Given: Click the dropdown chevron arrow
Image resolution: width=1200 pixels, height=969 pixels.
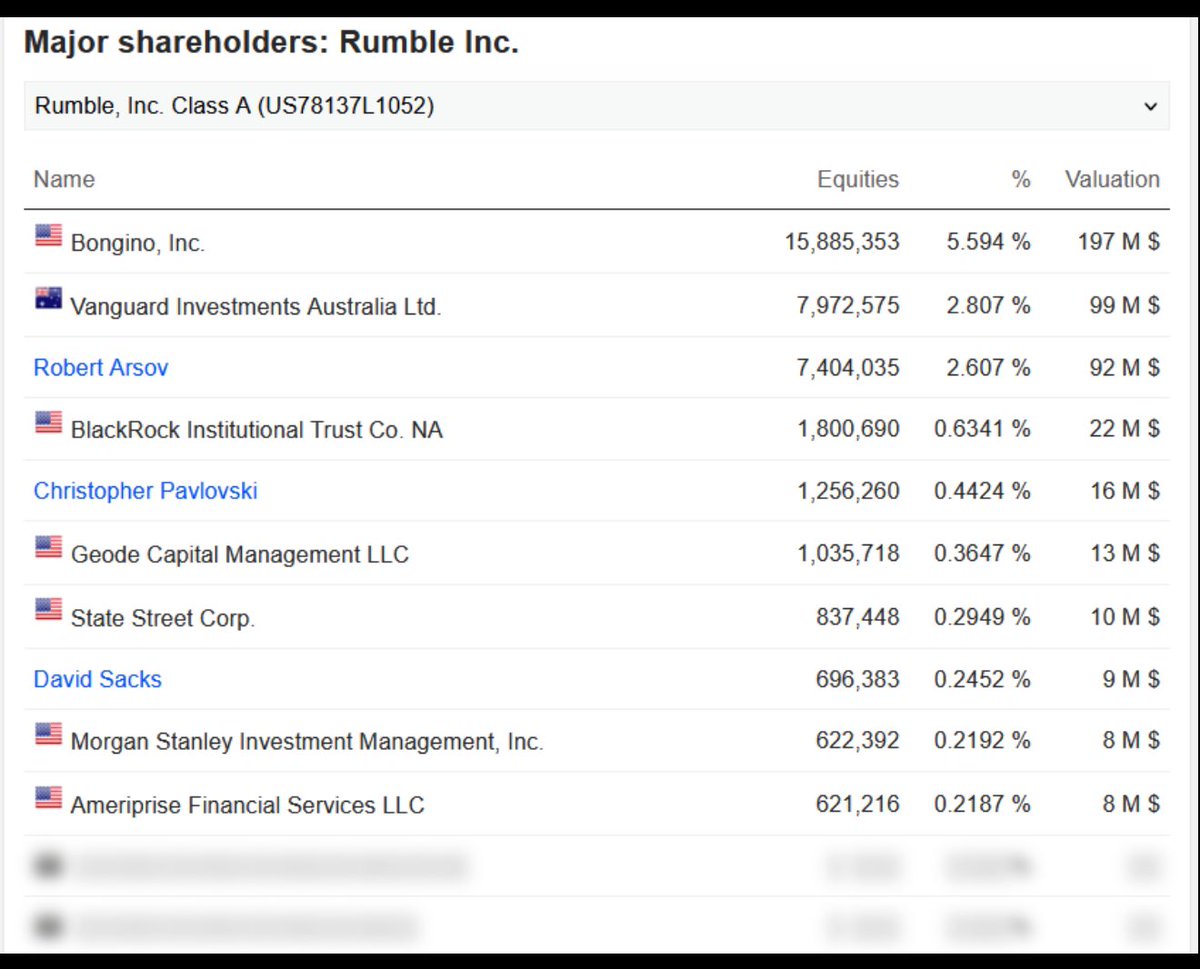Looking at the screenshot, I should click(x=1150, y=106).
